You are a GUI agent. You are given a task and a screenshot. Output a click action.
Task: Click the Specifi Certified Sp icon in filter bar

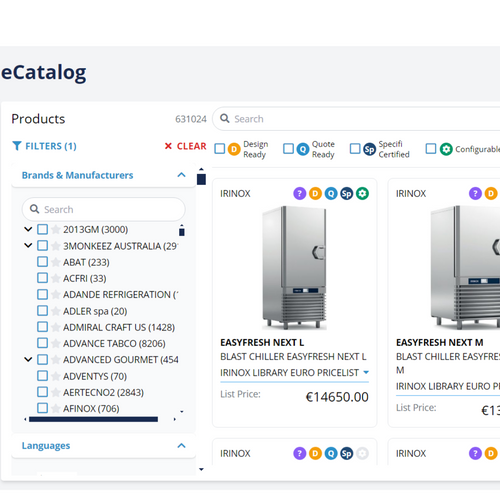(369, 149)
